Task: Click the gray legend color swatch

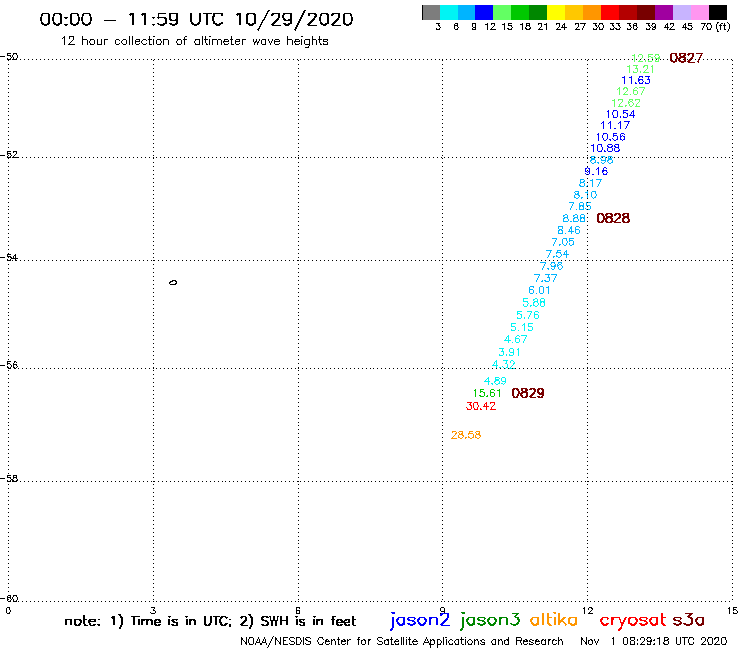Action: pos(431,12)
